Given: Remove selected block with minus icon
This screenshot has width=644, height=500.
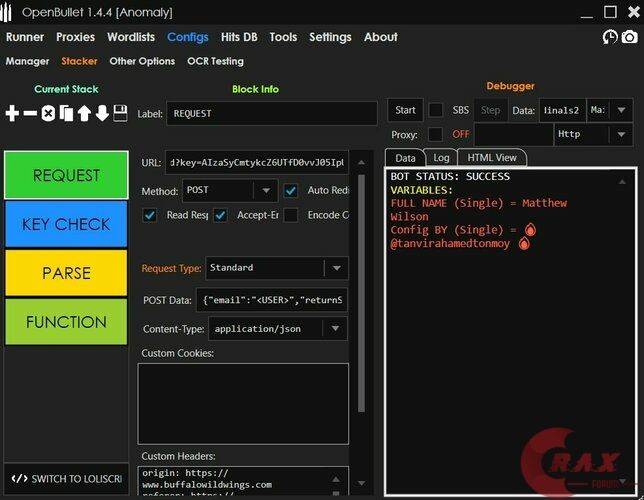Looking at the screenshot, I should click(30, 113).
